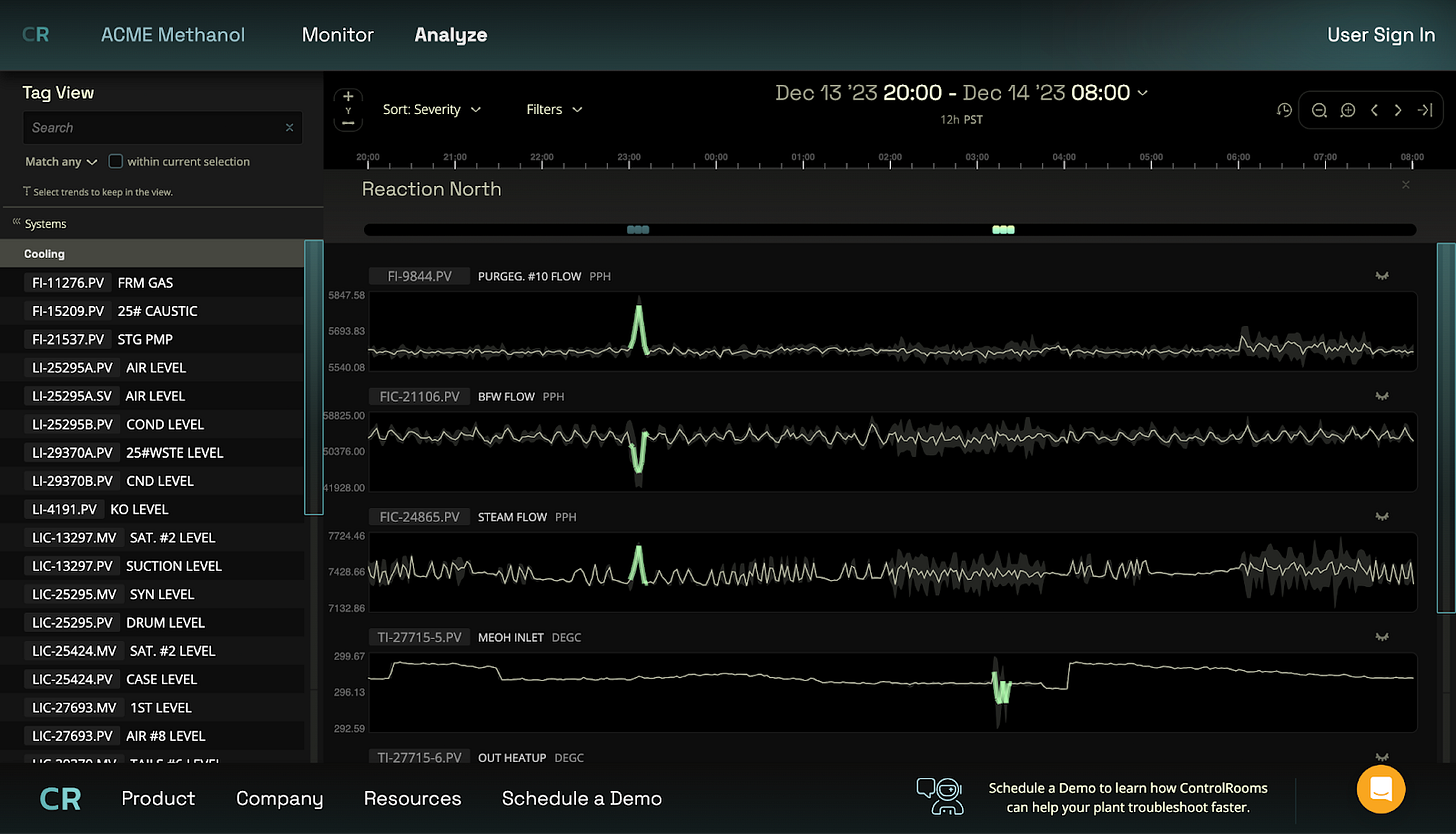Select tag LIC-27693.MV 1ST LEVEL
The width and height of the screenshot is (1456, 834).
coord(152,707)
